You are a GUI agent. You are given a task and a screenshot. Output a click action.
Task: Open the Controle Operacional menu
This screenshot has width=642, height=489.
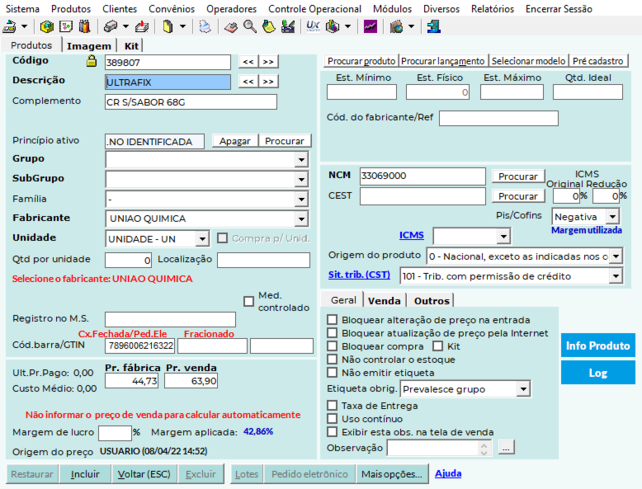click(315, 9)
